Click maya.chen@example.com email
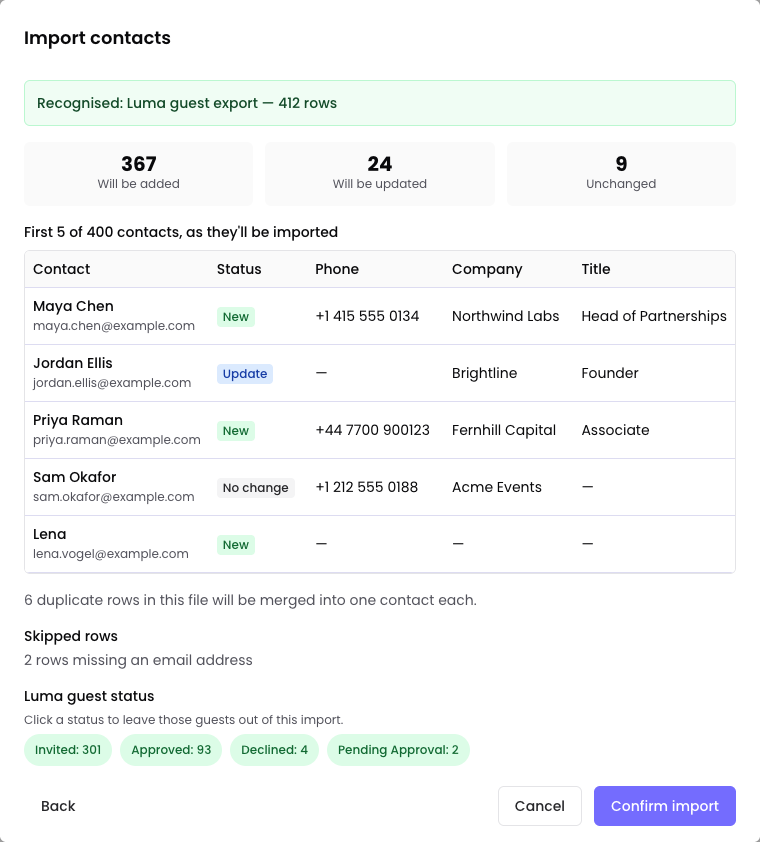Screen dimensions: 760x842 [x=114, y=326]
